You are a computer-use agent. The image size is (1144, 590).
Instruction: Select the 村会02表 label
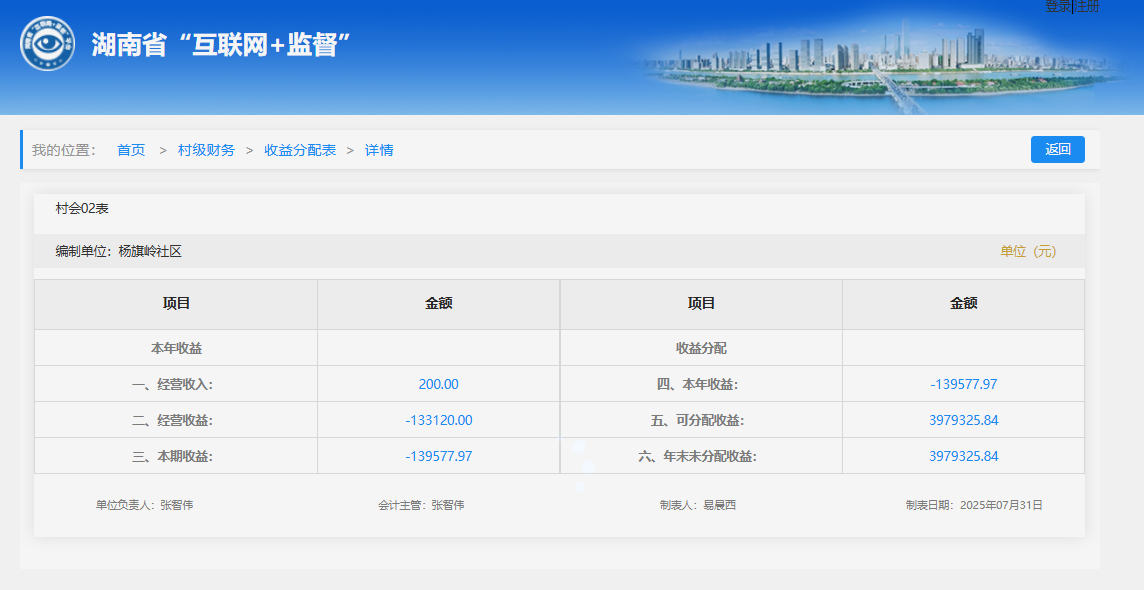pos(82,208)
